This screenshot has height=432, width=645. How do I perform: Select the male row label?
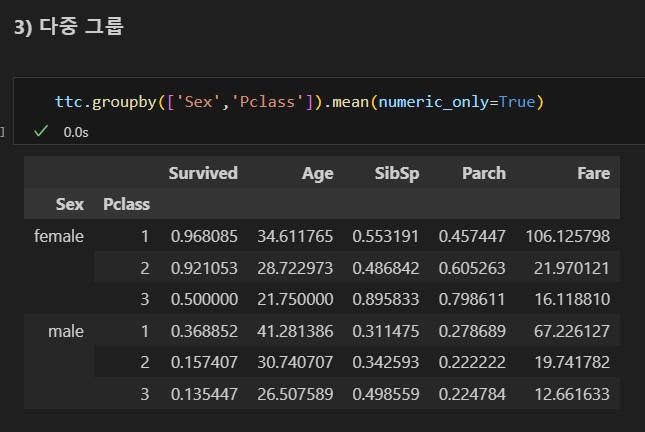(66, 331)
